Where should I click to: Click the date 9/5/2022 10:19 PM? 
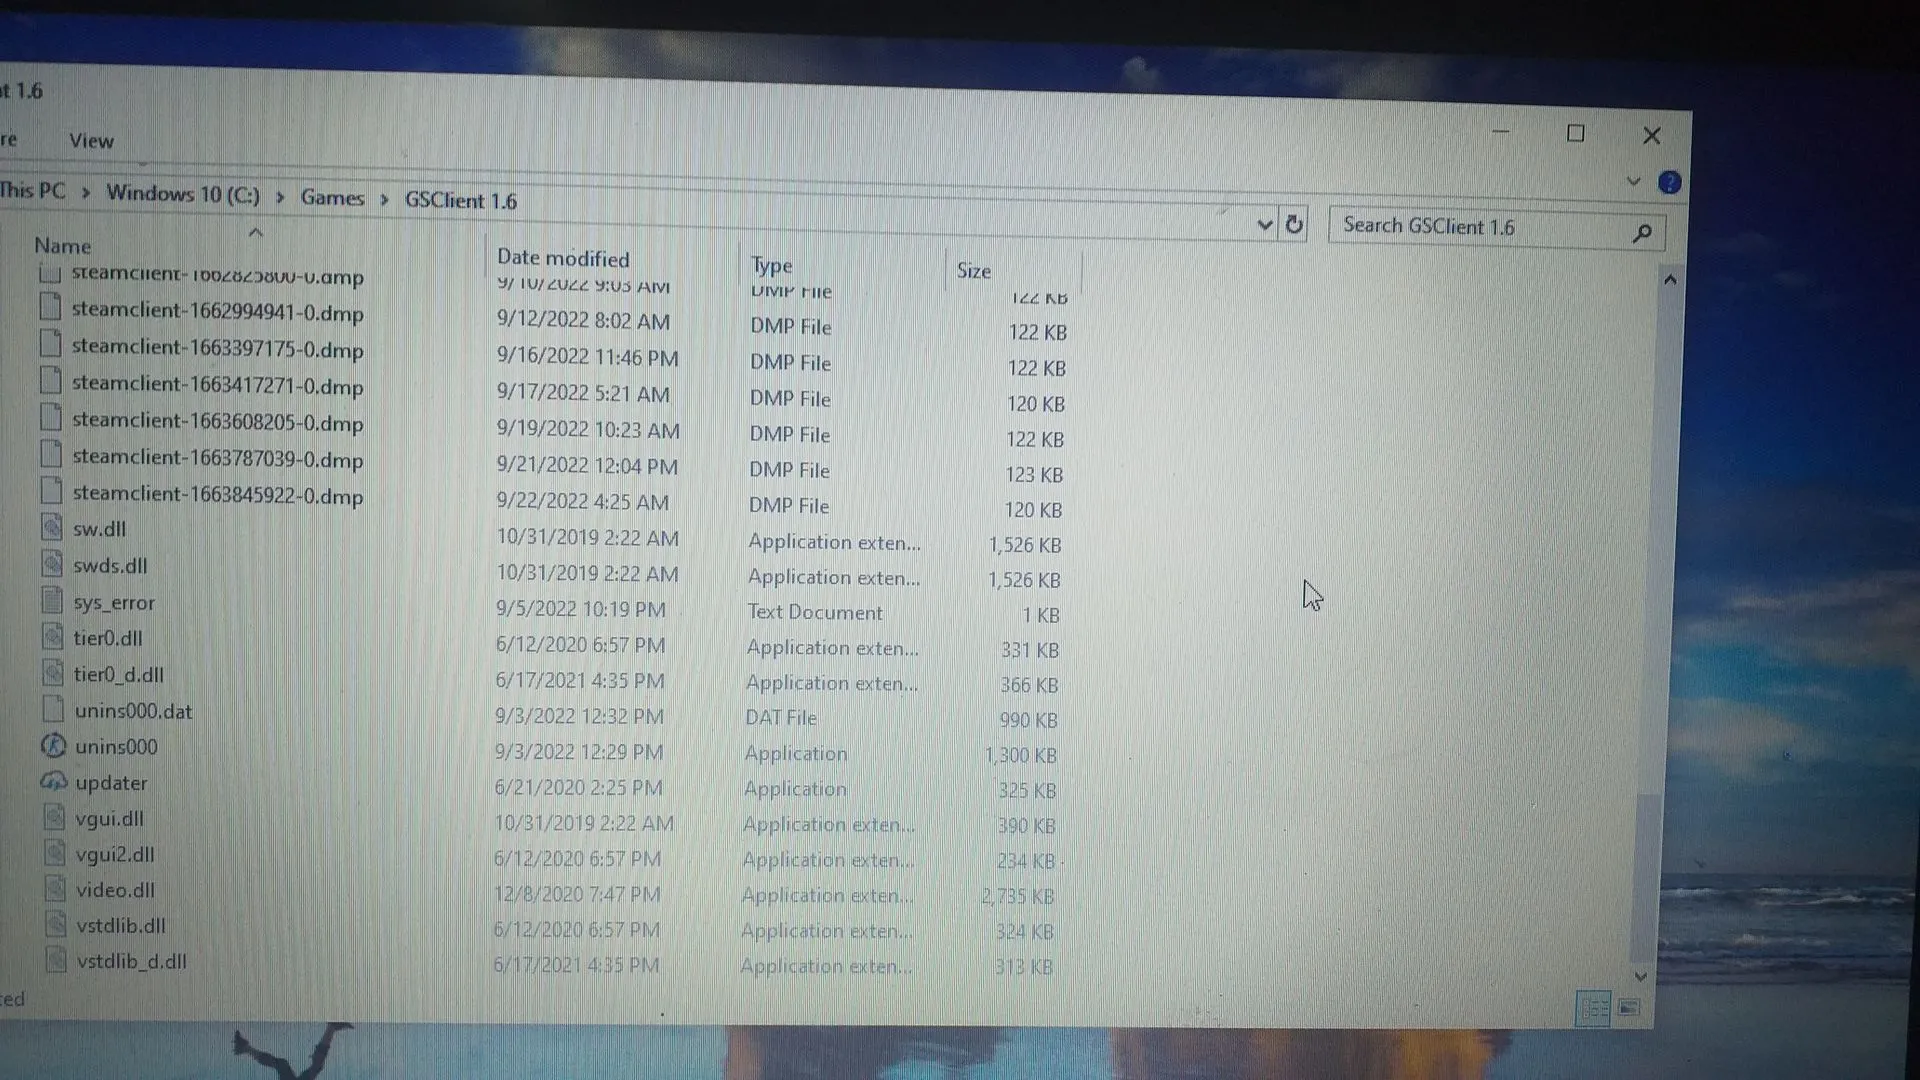580,609
